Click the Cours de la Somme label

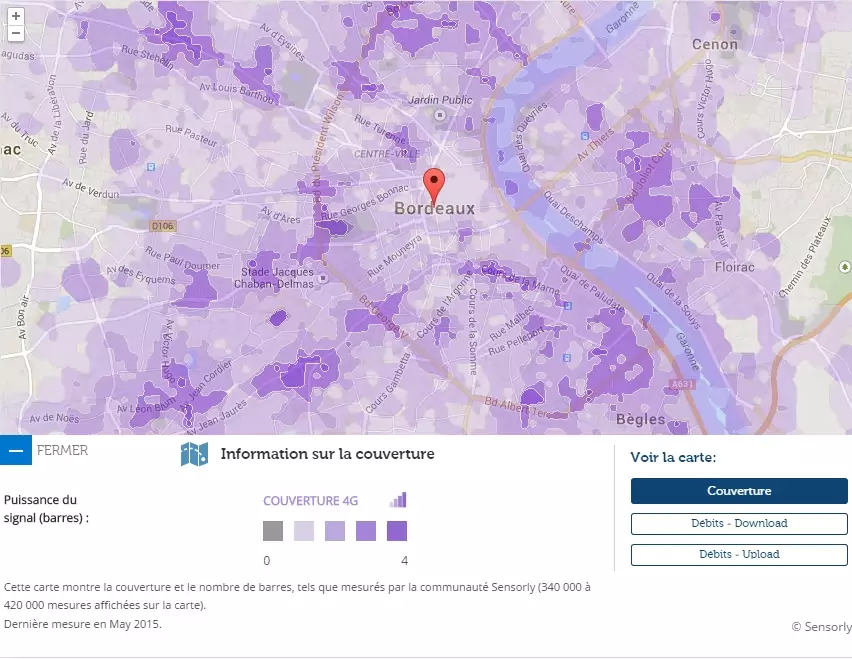coord(473,331)
